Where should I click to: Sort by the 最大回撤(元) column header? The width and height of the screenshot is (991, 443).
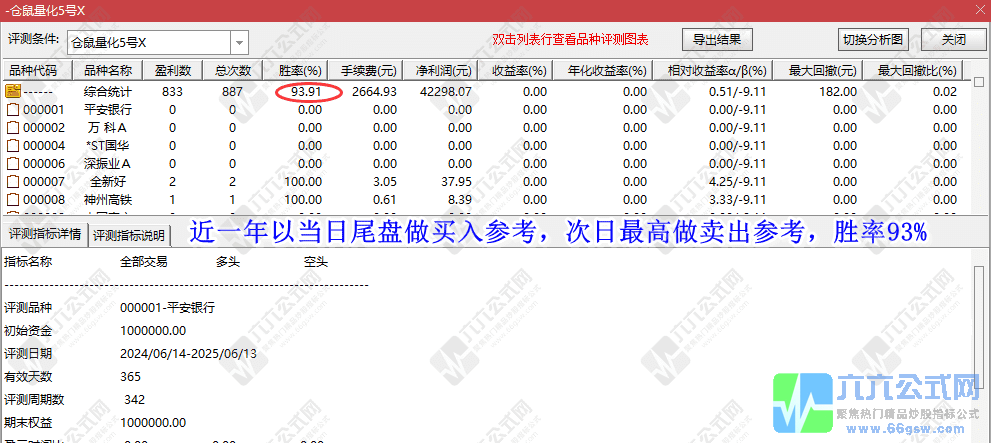pos(823,71)
